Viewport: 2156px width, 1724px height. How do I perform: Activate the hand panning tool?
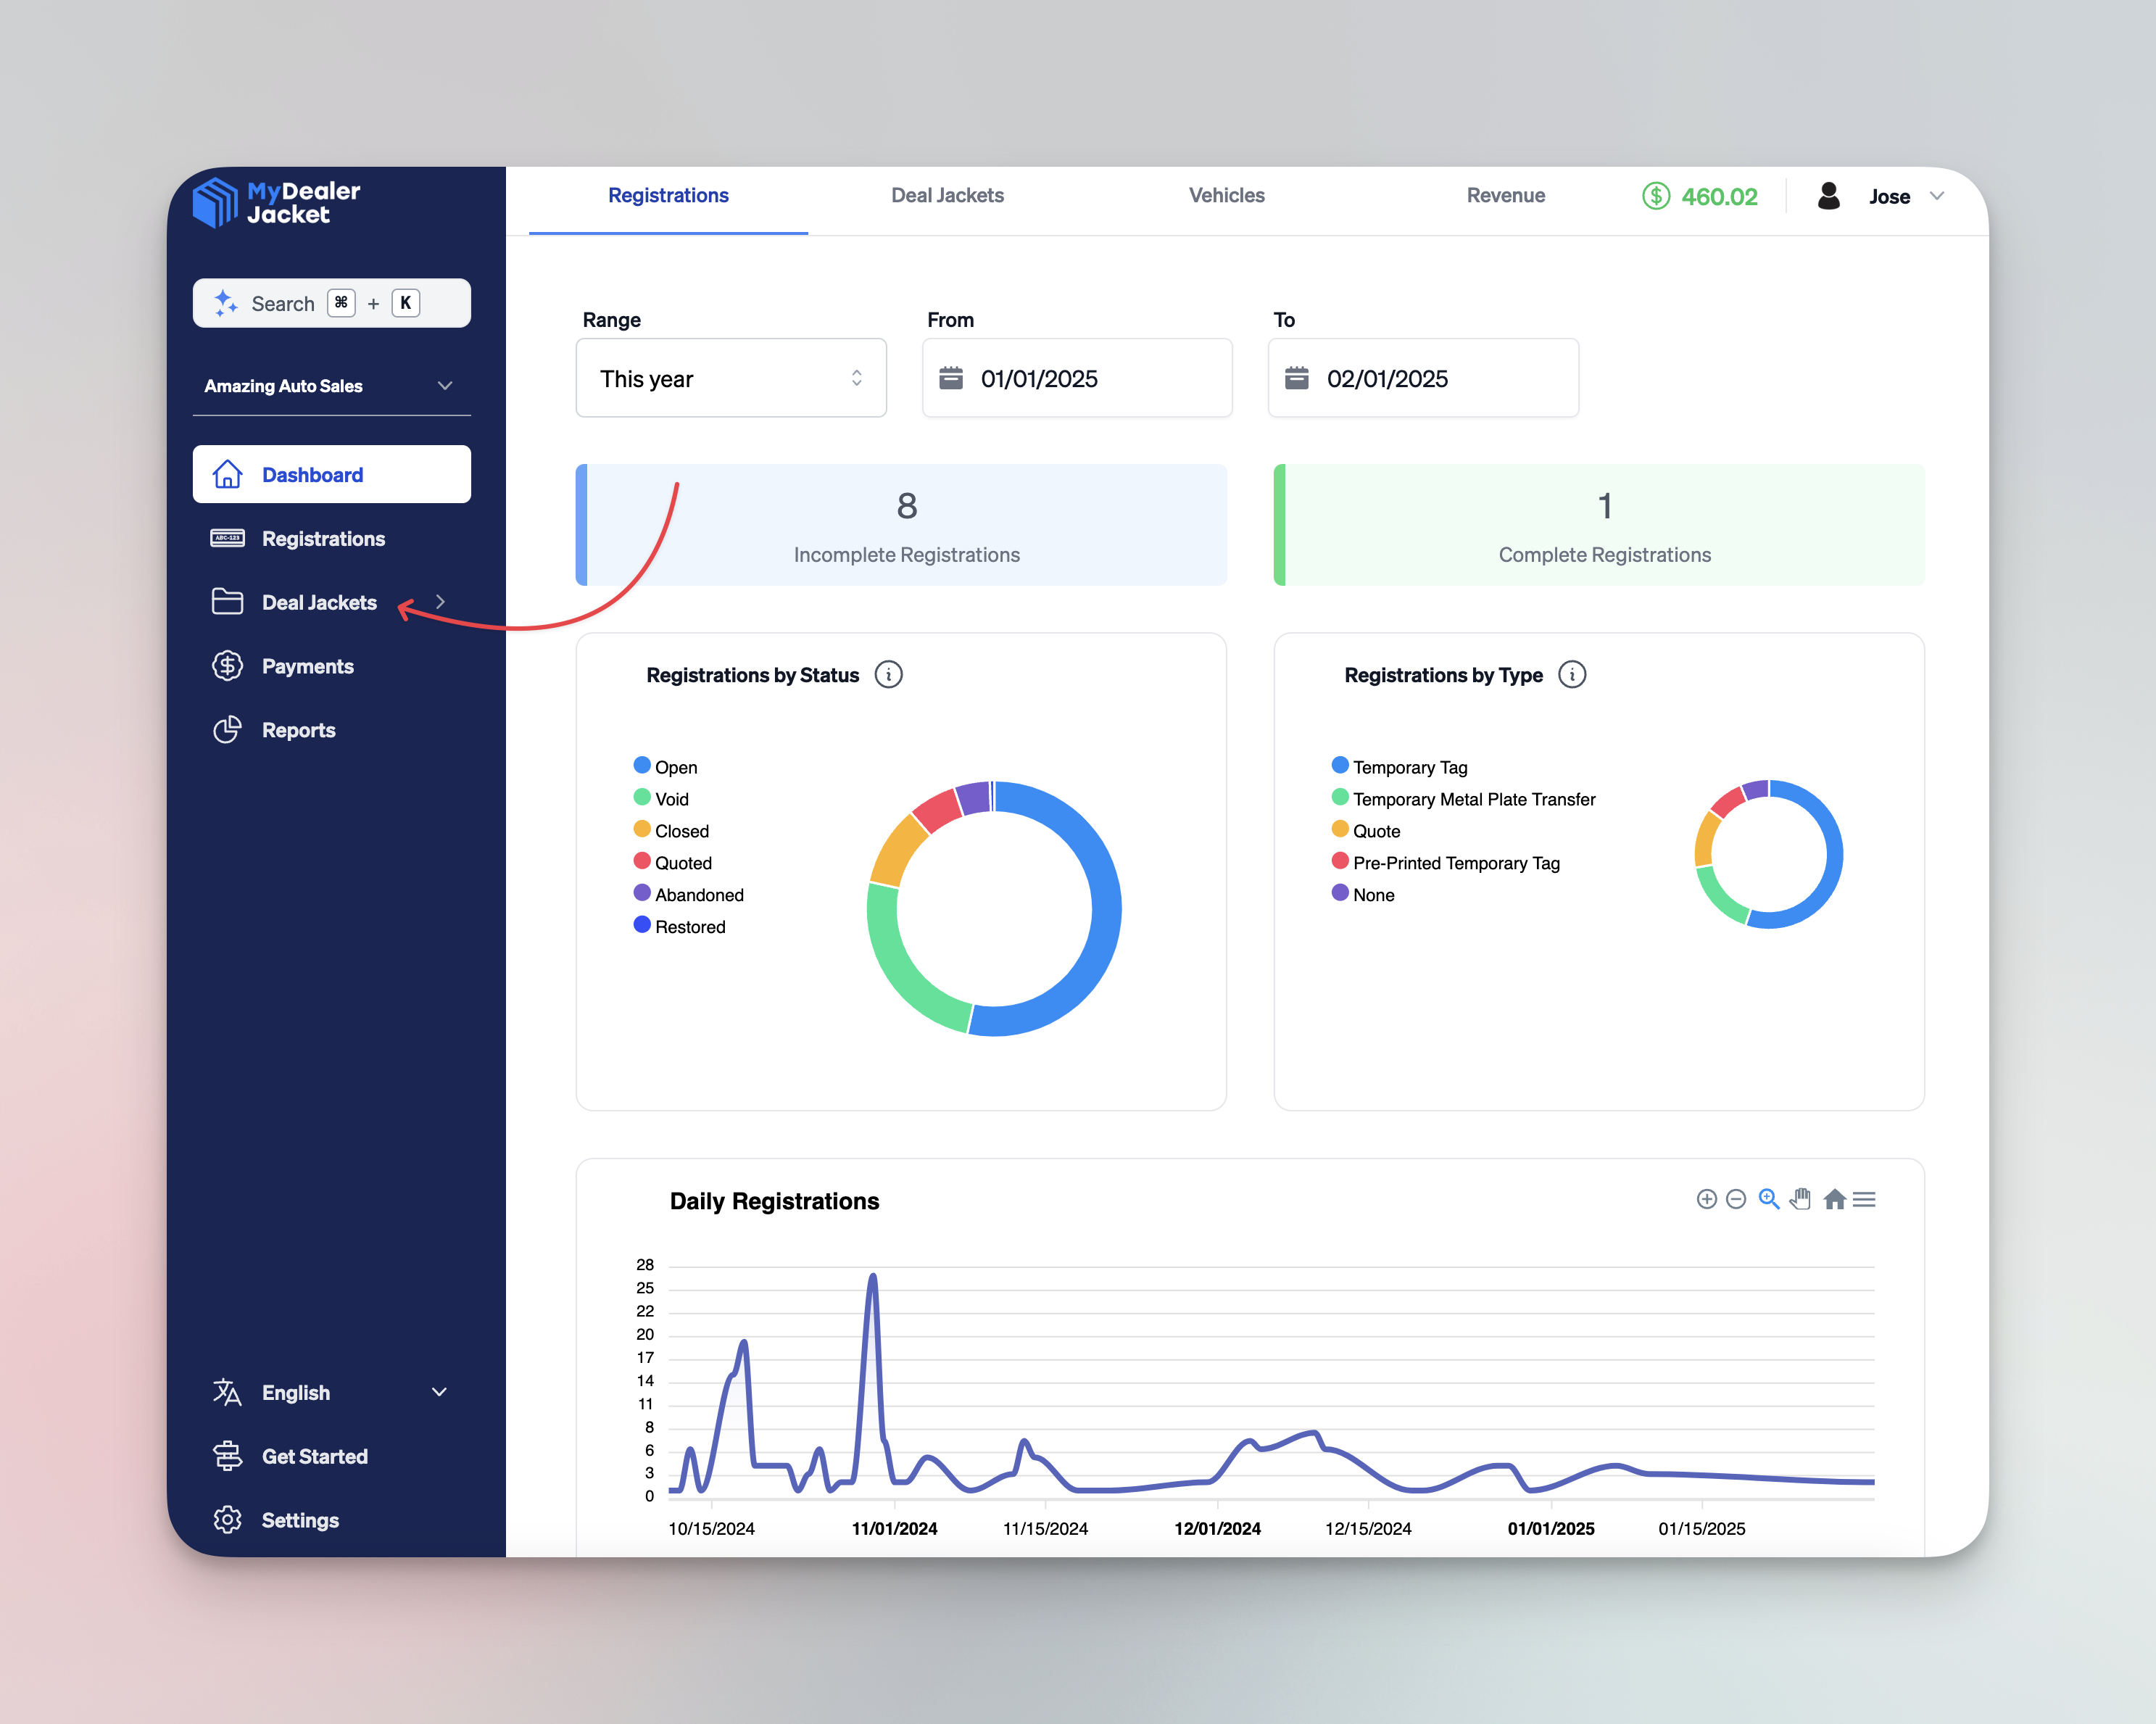pyautogui.click(x=1800, y=1199)
